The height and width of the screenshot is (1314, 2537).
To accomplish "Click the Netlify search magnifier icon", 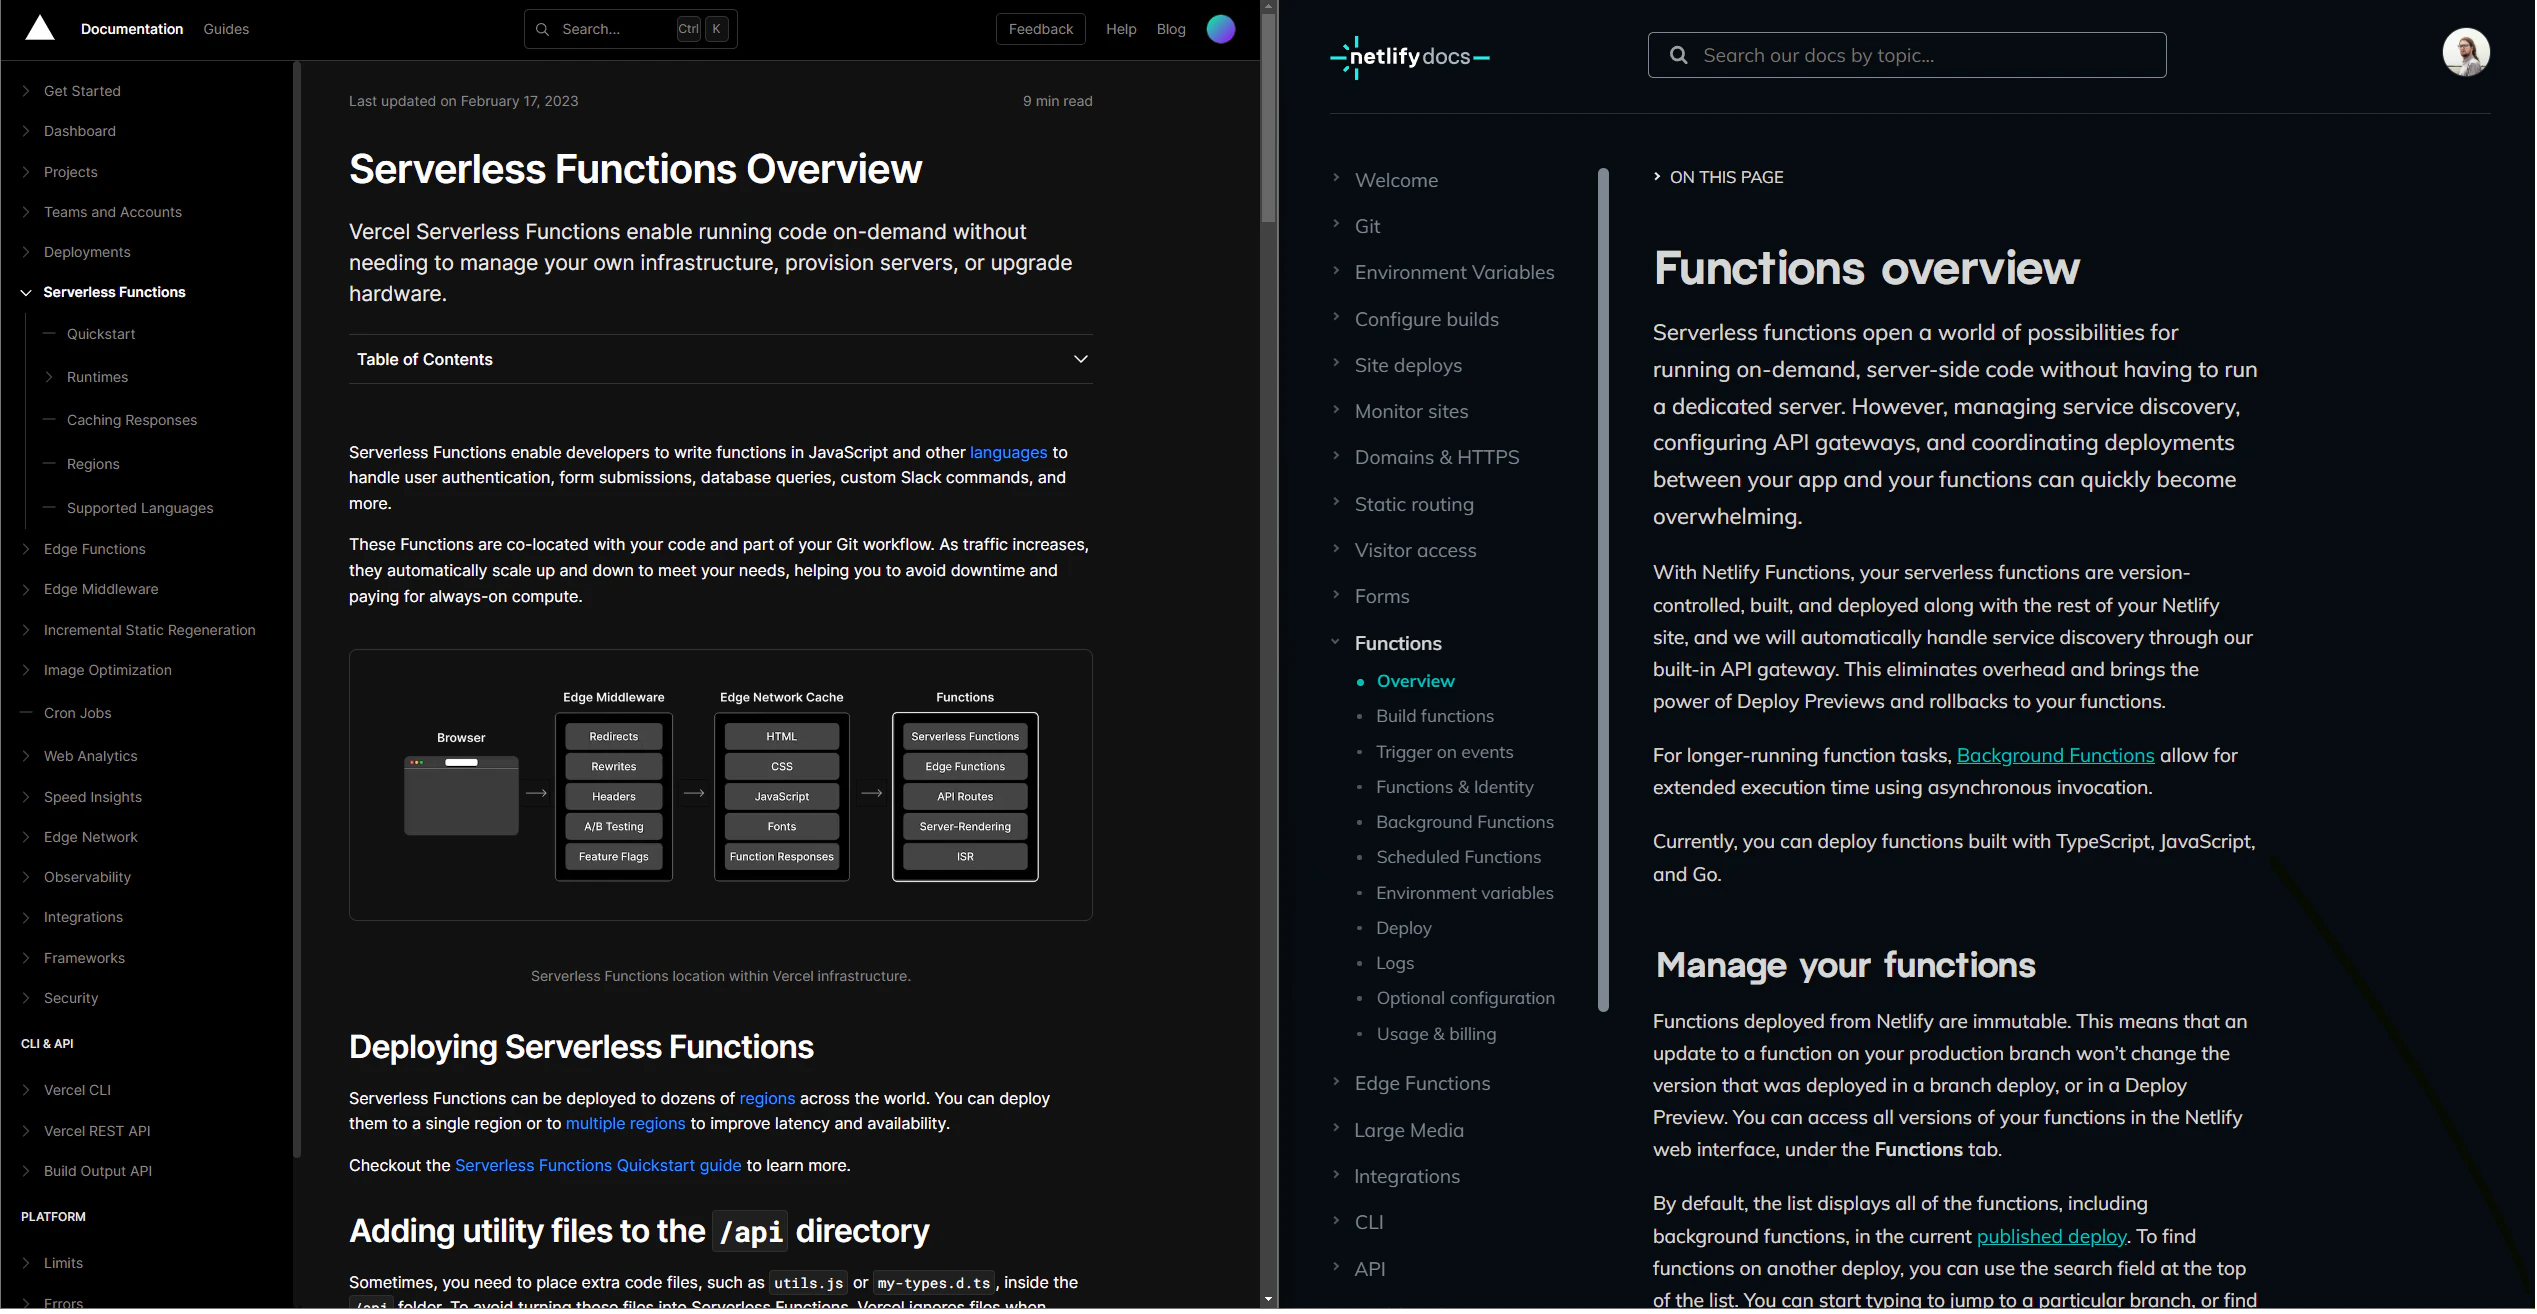I will coord(1678,55).
